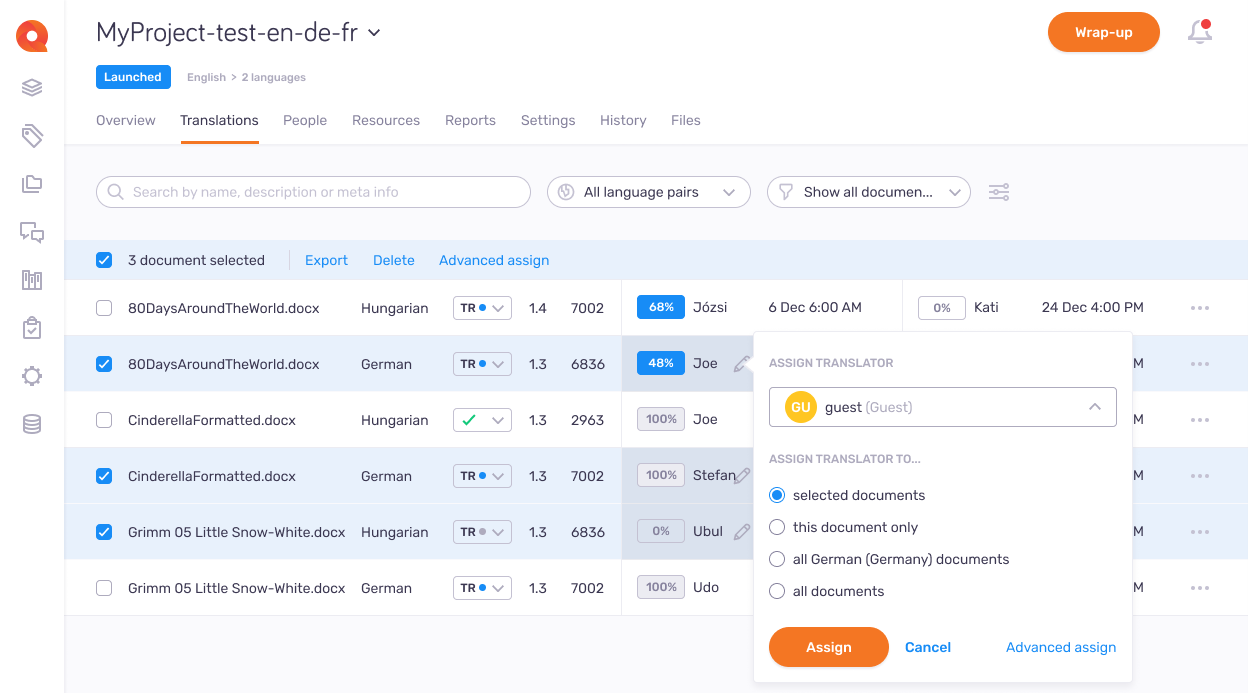
Task: Click the discussions chat icon in the sidebar
Action: 31,232
